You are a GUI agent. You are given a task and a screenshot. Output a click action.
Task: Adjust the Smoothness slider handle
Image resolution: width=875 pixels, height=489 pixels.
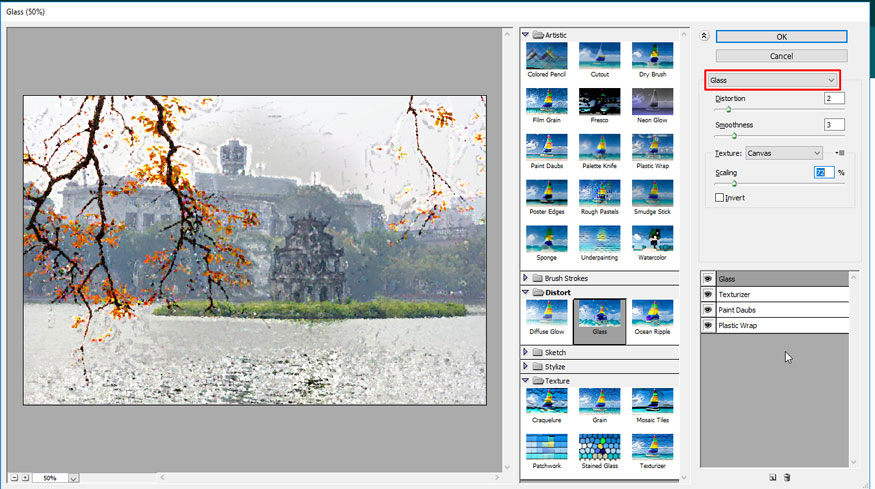tap(734, 136)
